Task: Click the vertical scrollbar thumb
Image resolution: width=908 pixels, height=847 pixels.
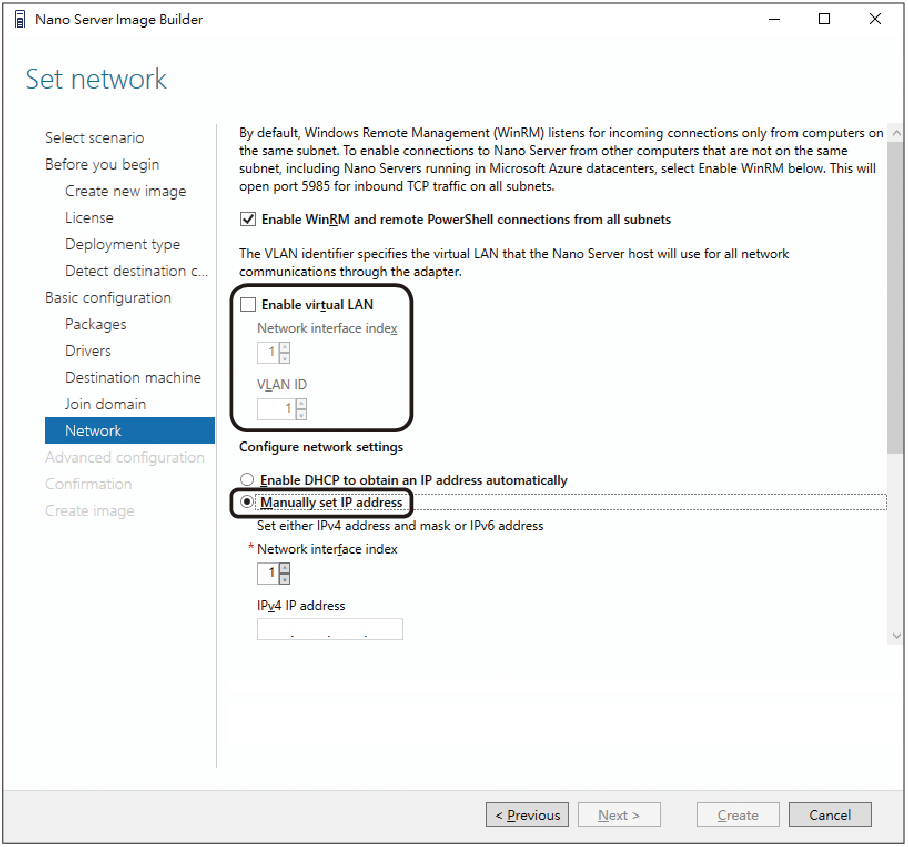Action: [x=896, y=298]
